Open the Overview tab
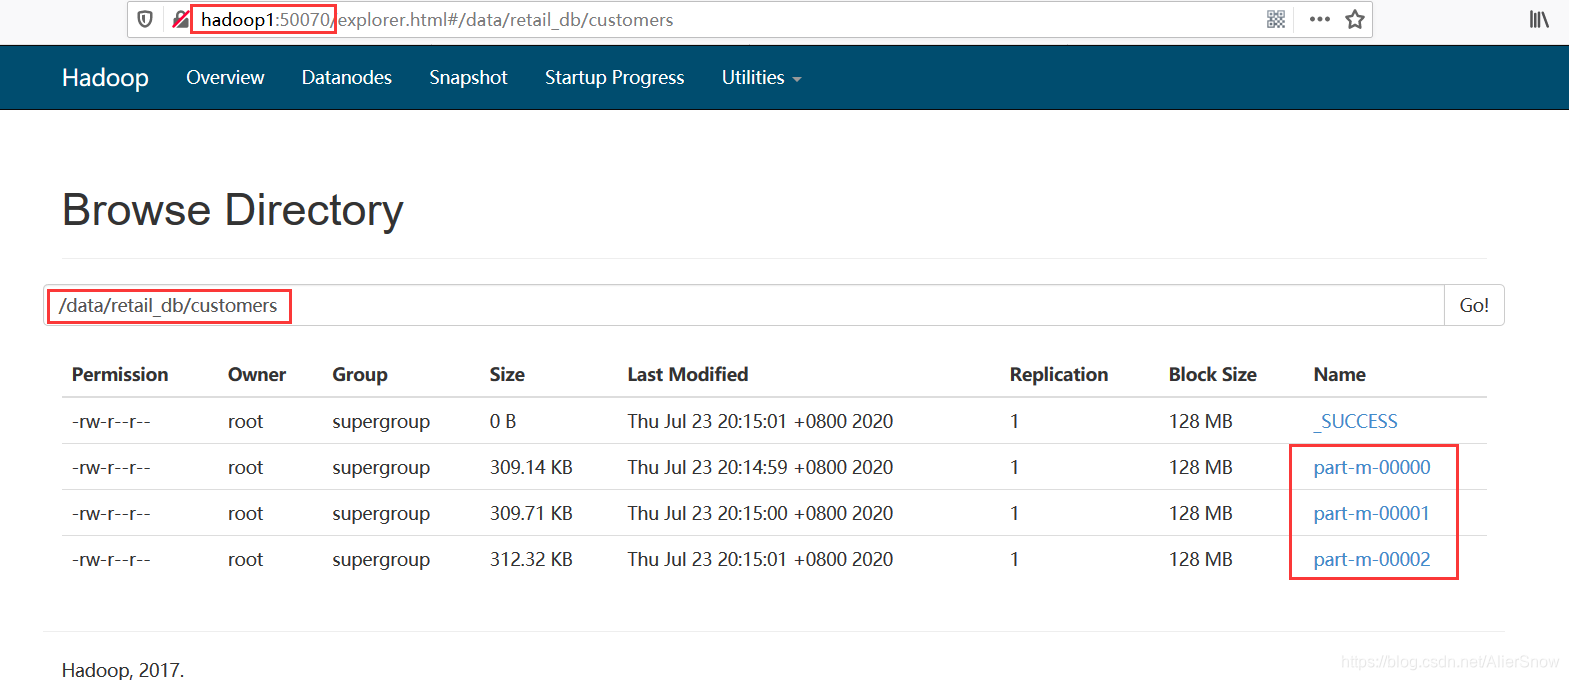Screen dimensions: 1569x680 point(225,77)
